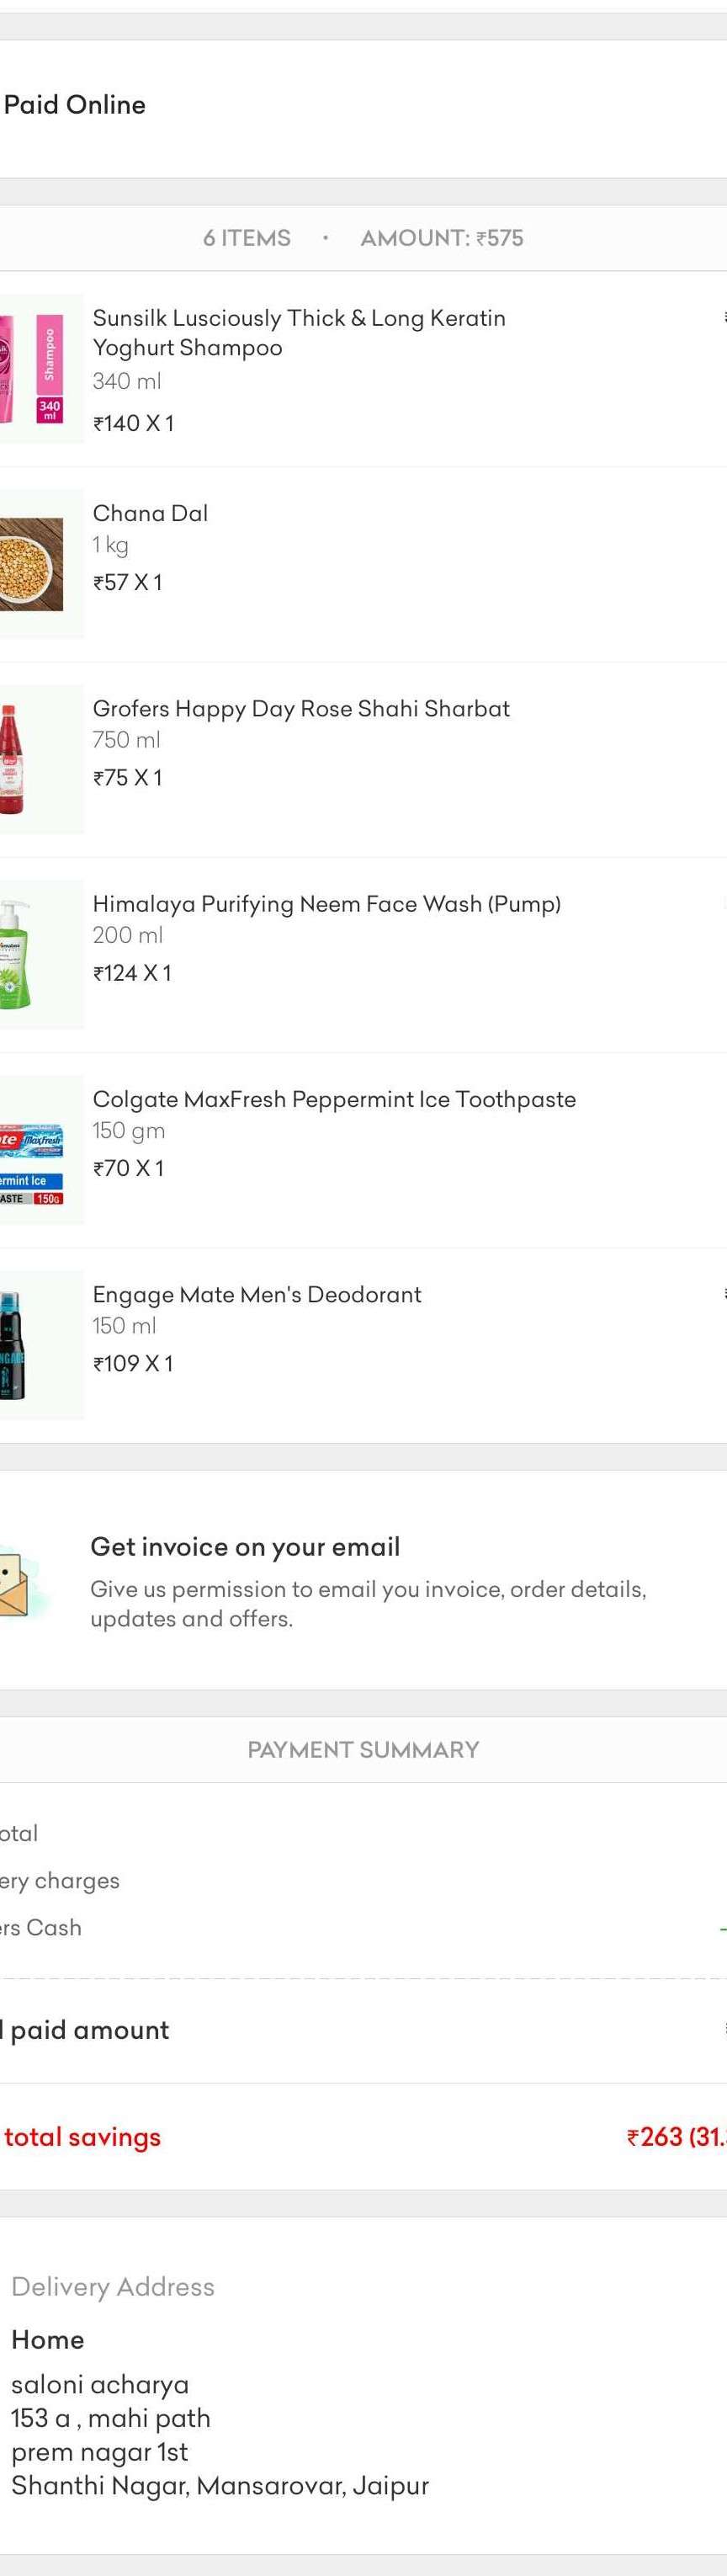Click the 6 ITEMS amount header

(x=363, y=238)
